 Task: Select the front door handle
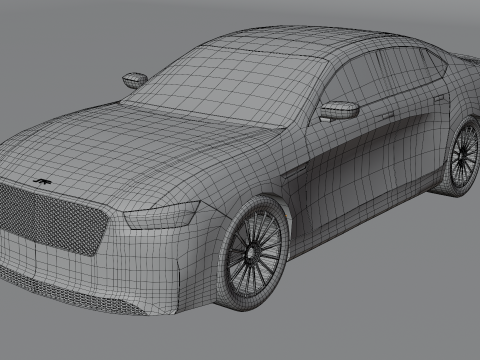coord(387,116)
